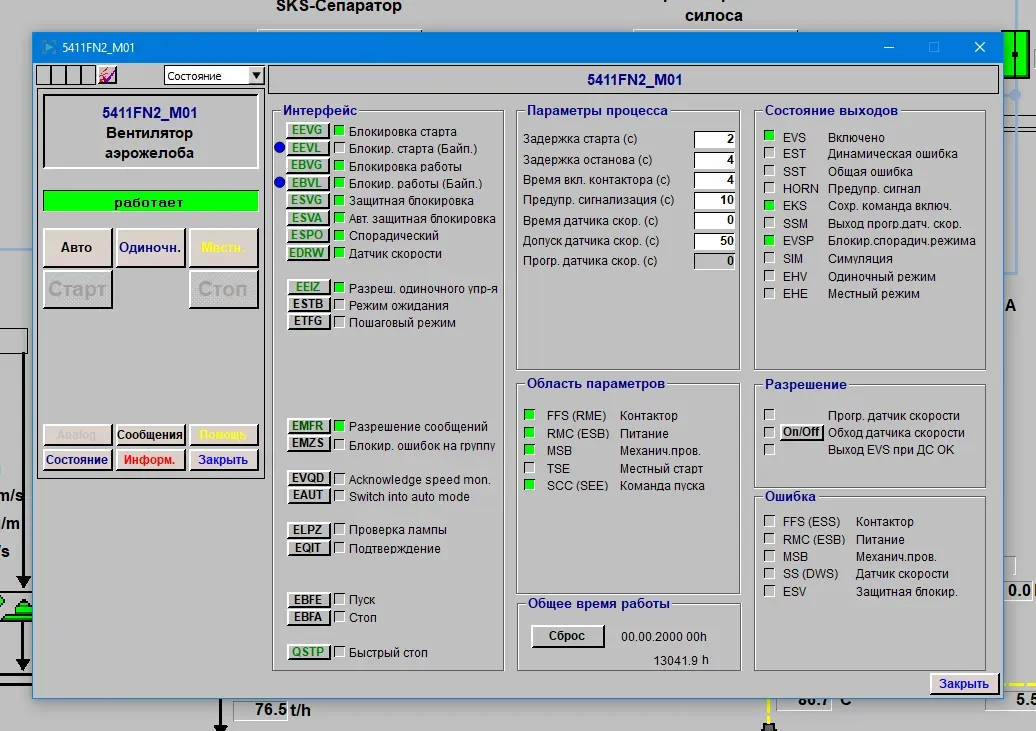Viewport: 1036px width, 731px height.
Task: Enable the Режим ожидания checkbox
Action: tap(340, 305)
